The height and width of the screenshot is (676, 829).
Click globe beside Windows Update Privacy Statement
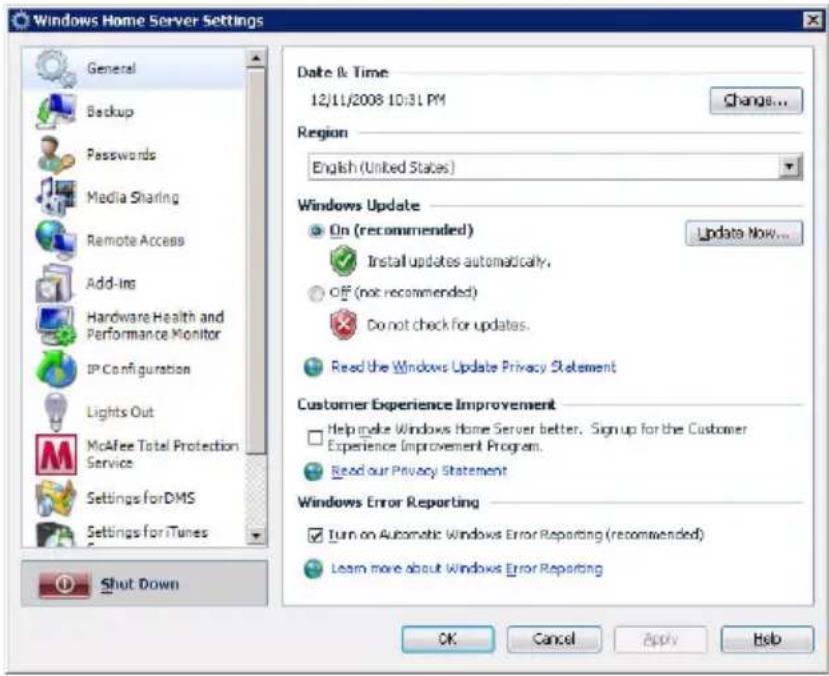click(313, 367)
